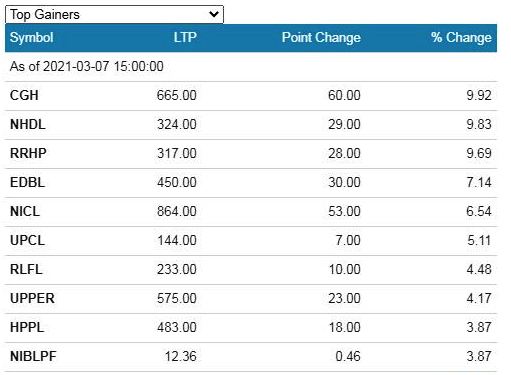511x375 pixels.
Task: Open the CGH stock symbol
Action: point(24,95)
